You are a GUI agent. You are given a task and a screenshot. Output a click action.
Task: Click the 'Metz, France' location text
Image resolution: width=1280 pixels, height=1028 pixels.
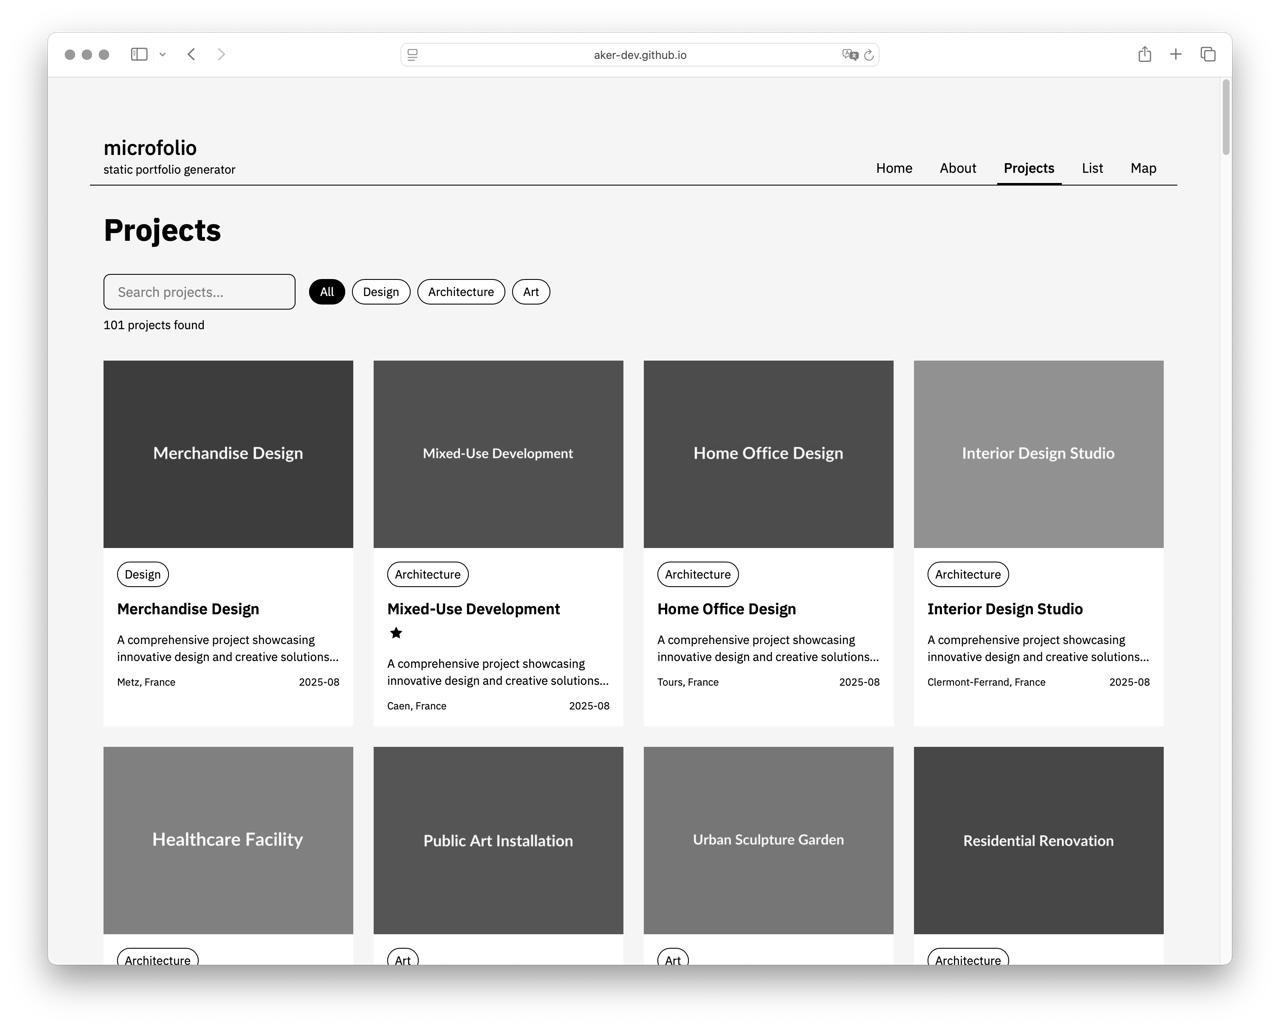point(146,682)
